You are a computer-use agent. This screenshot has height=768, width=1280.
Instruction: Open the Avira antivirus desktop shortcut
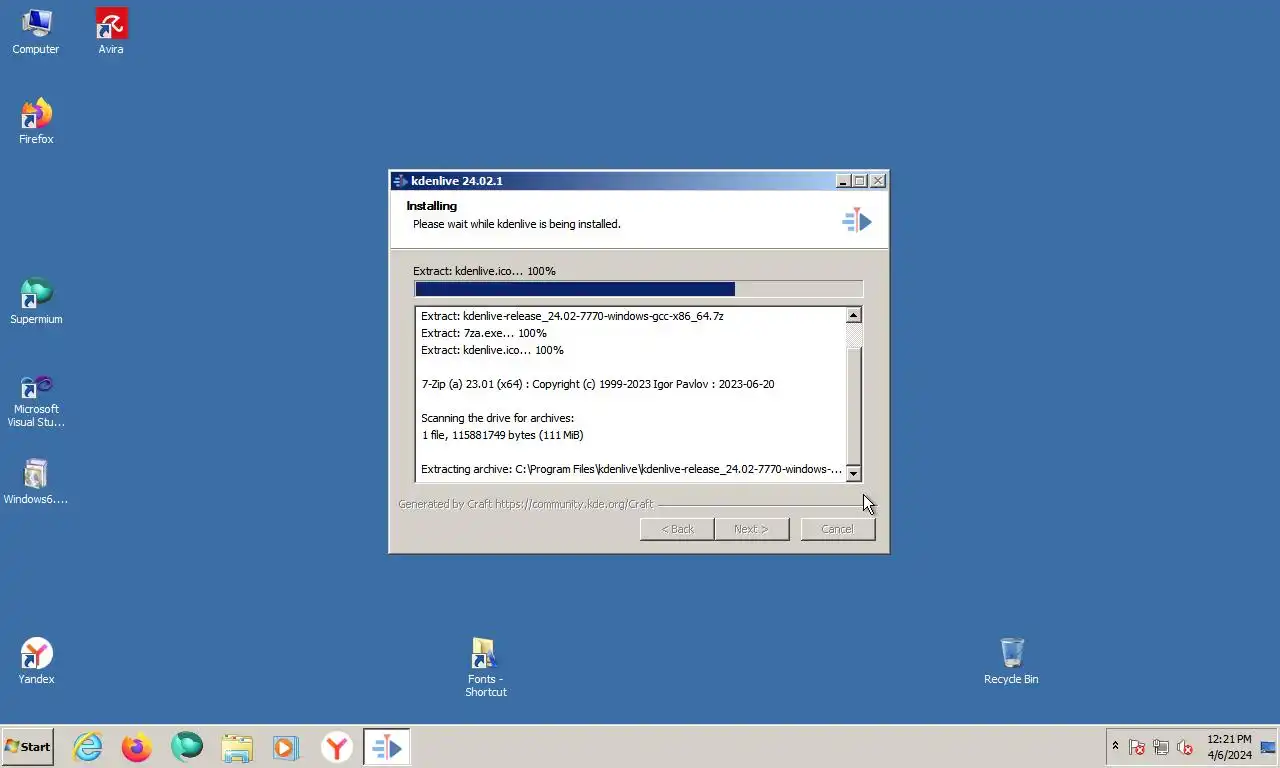[111, 32]
